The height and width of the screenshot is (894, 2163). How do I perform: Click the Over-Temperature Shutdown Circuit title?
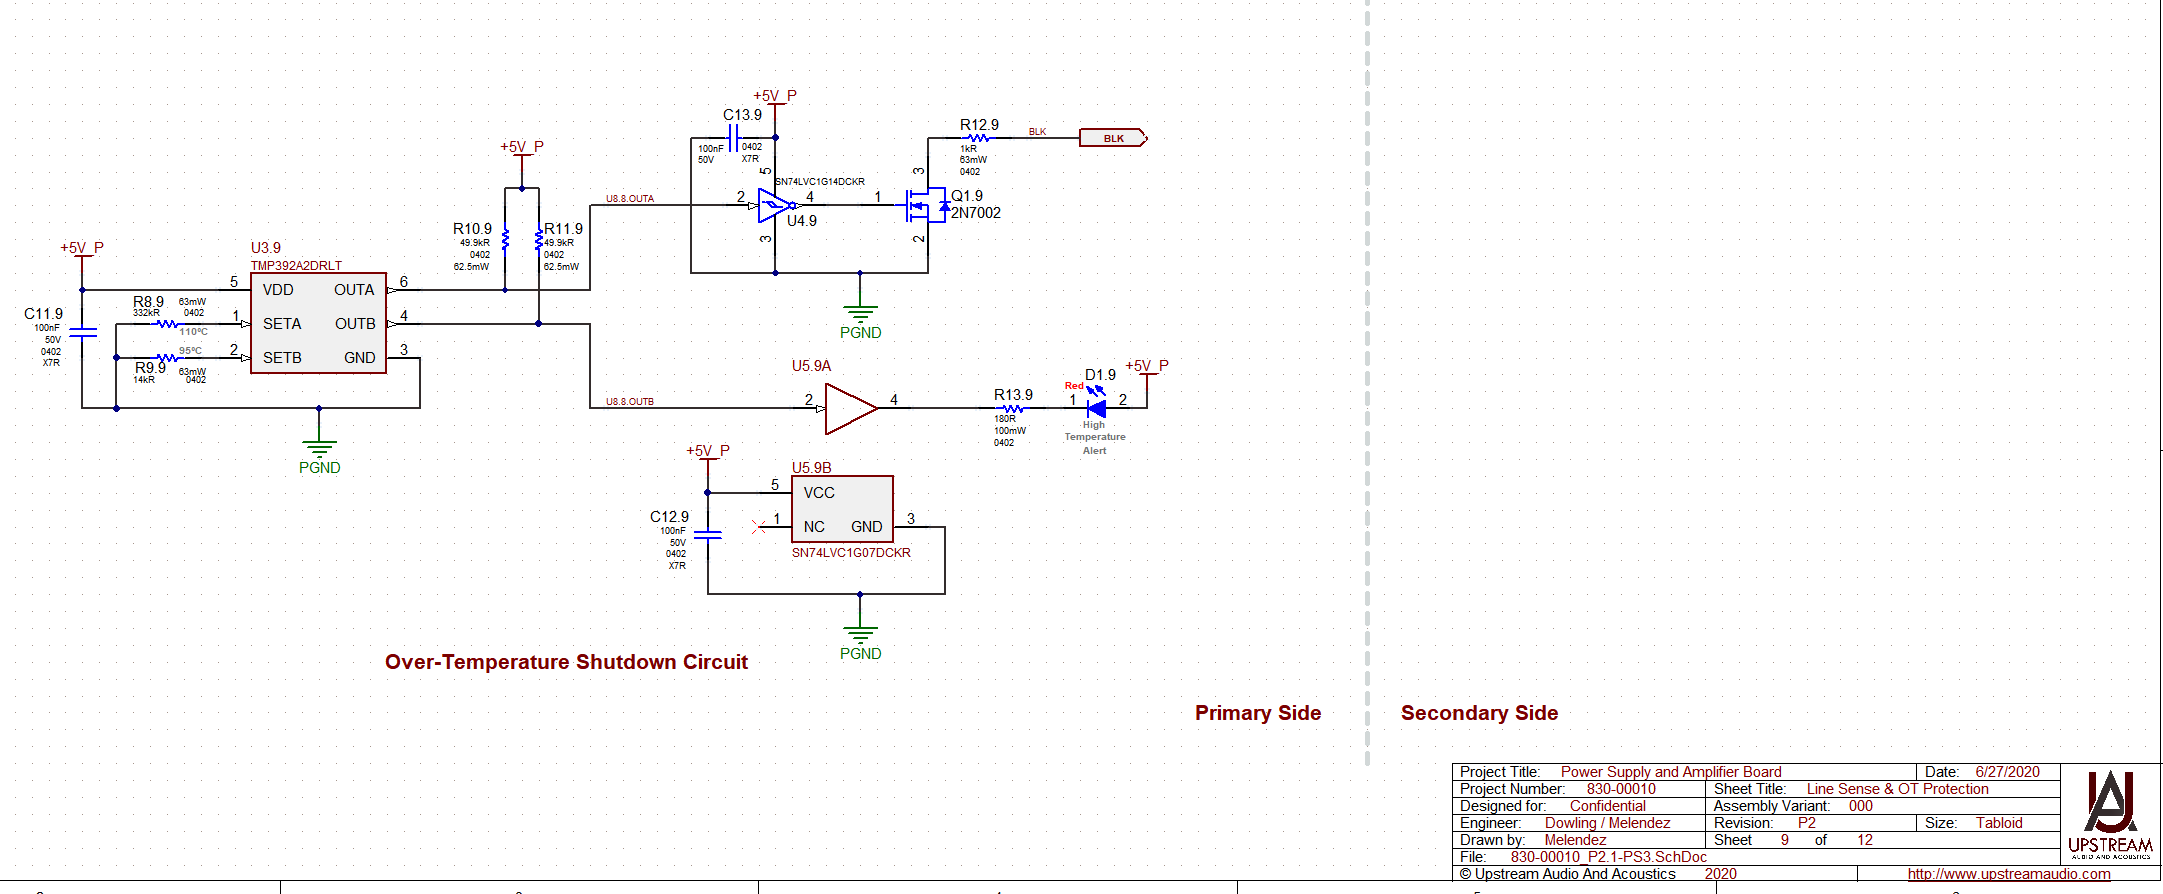(x=566, y=662)
